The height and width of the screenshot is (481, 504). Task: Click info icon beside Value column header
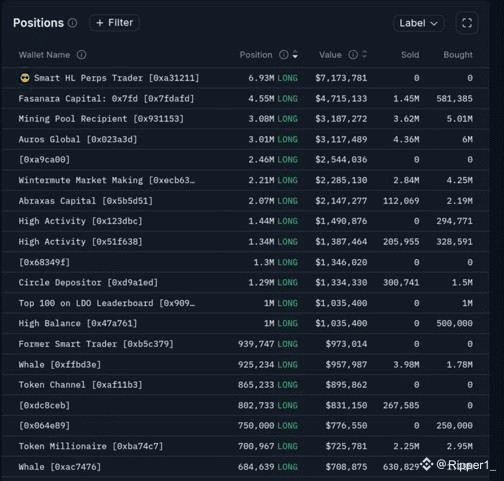coord(353,55)
